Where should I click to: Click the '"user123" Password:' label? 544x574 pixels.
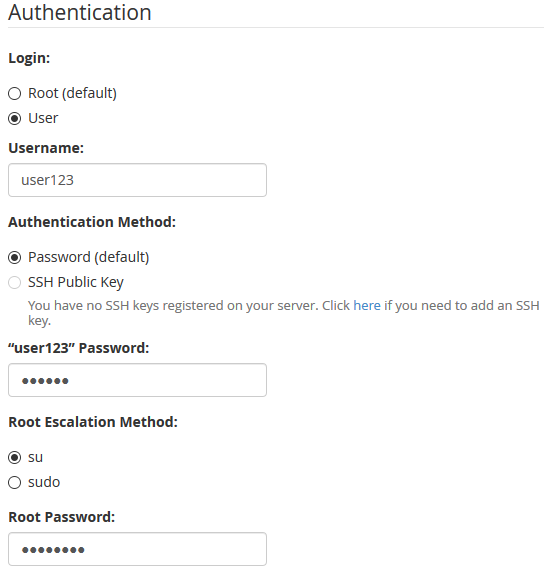coord(79,348)
